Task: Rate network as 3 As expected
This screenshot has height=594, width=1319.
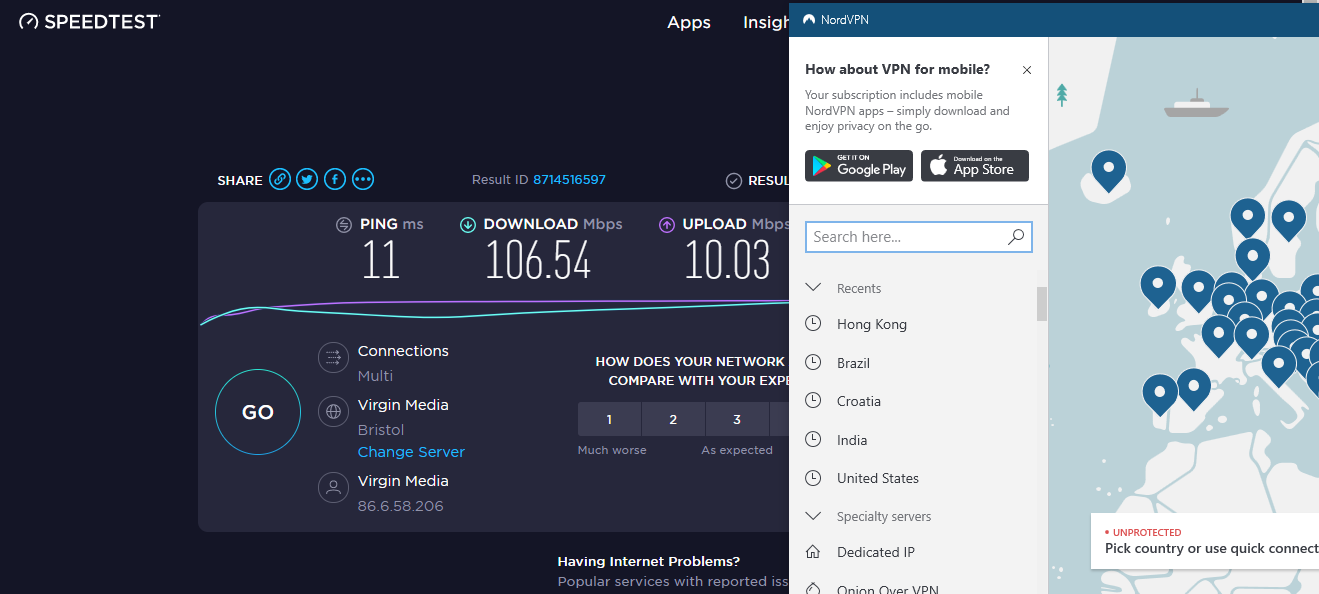Action: pyautogui.click(x=738, y=419)
